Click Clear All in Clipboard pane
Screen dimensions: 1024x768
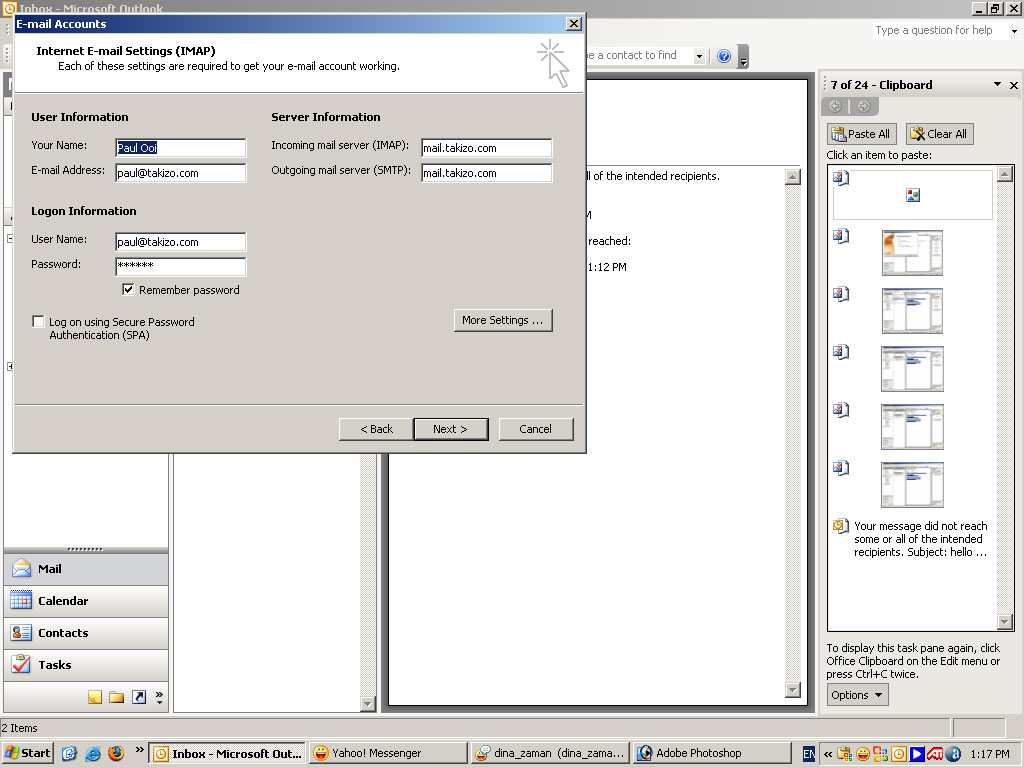(x=939, y=134)
